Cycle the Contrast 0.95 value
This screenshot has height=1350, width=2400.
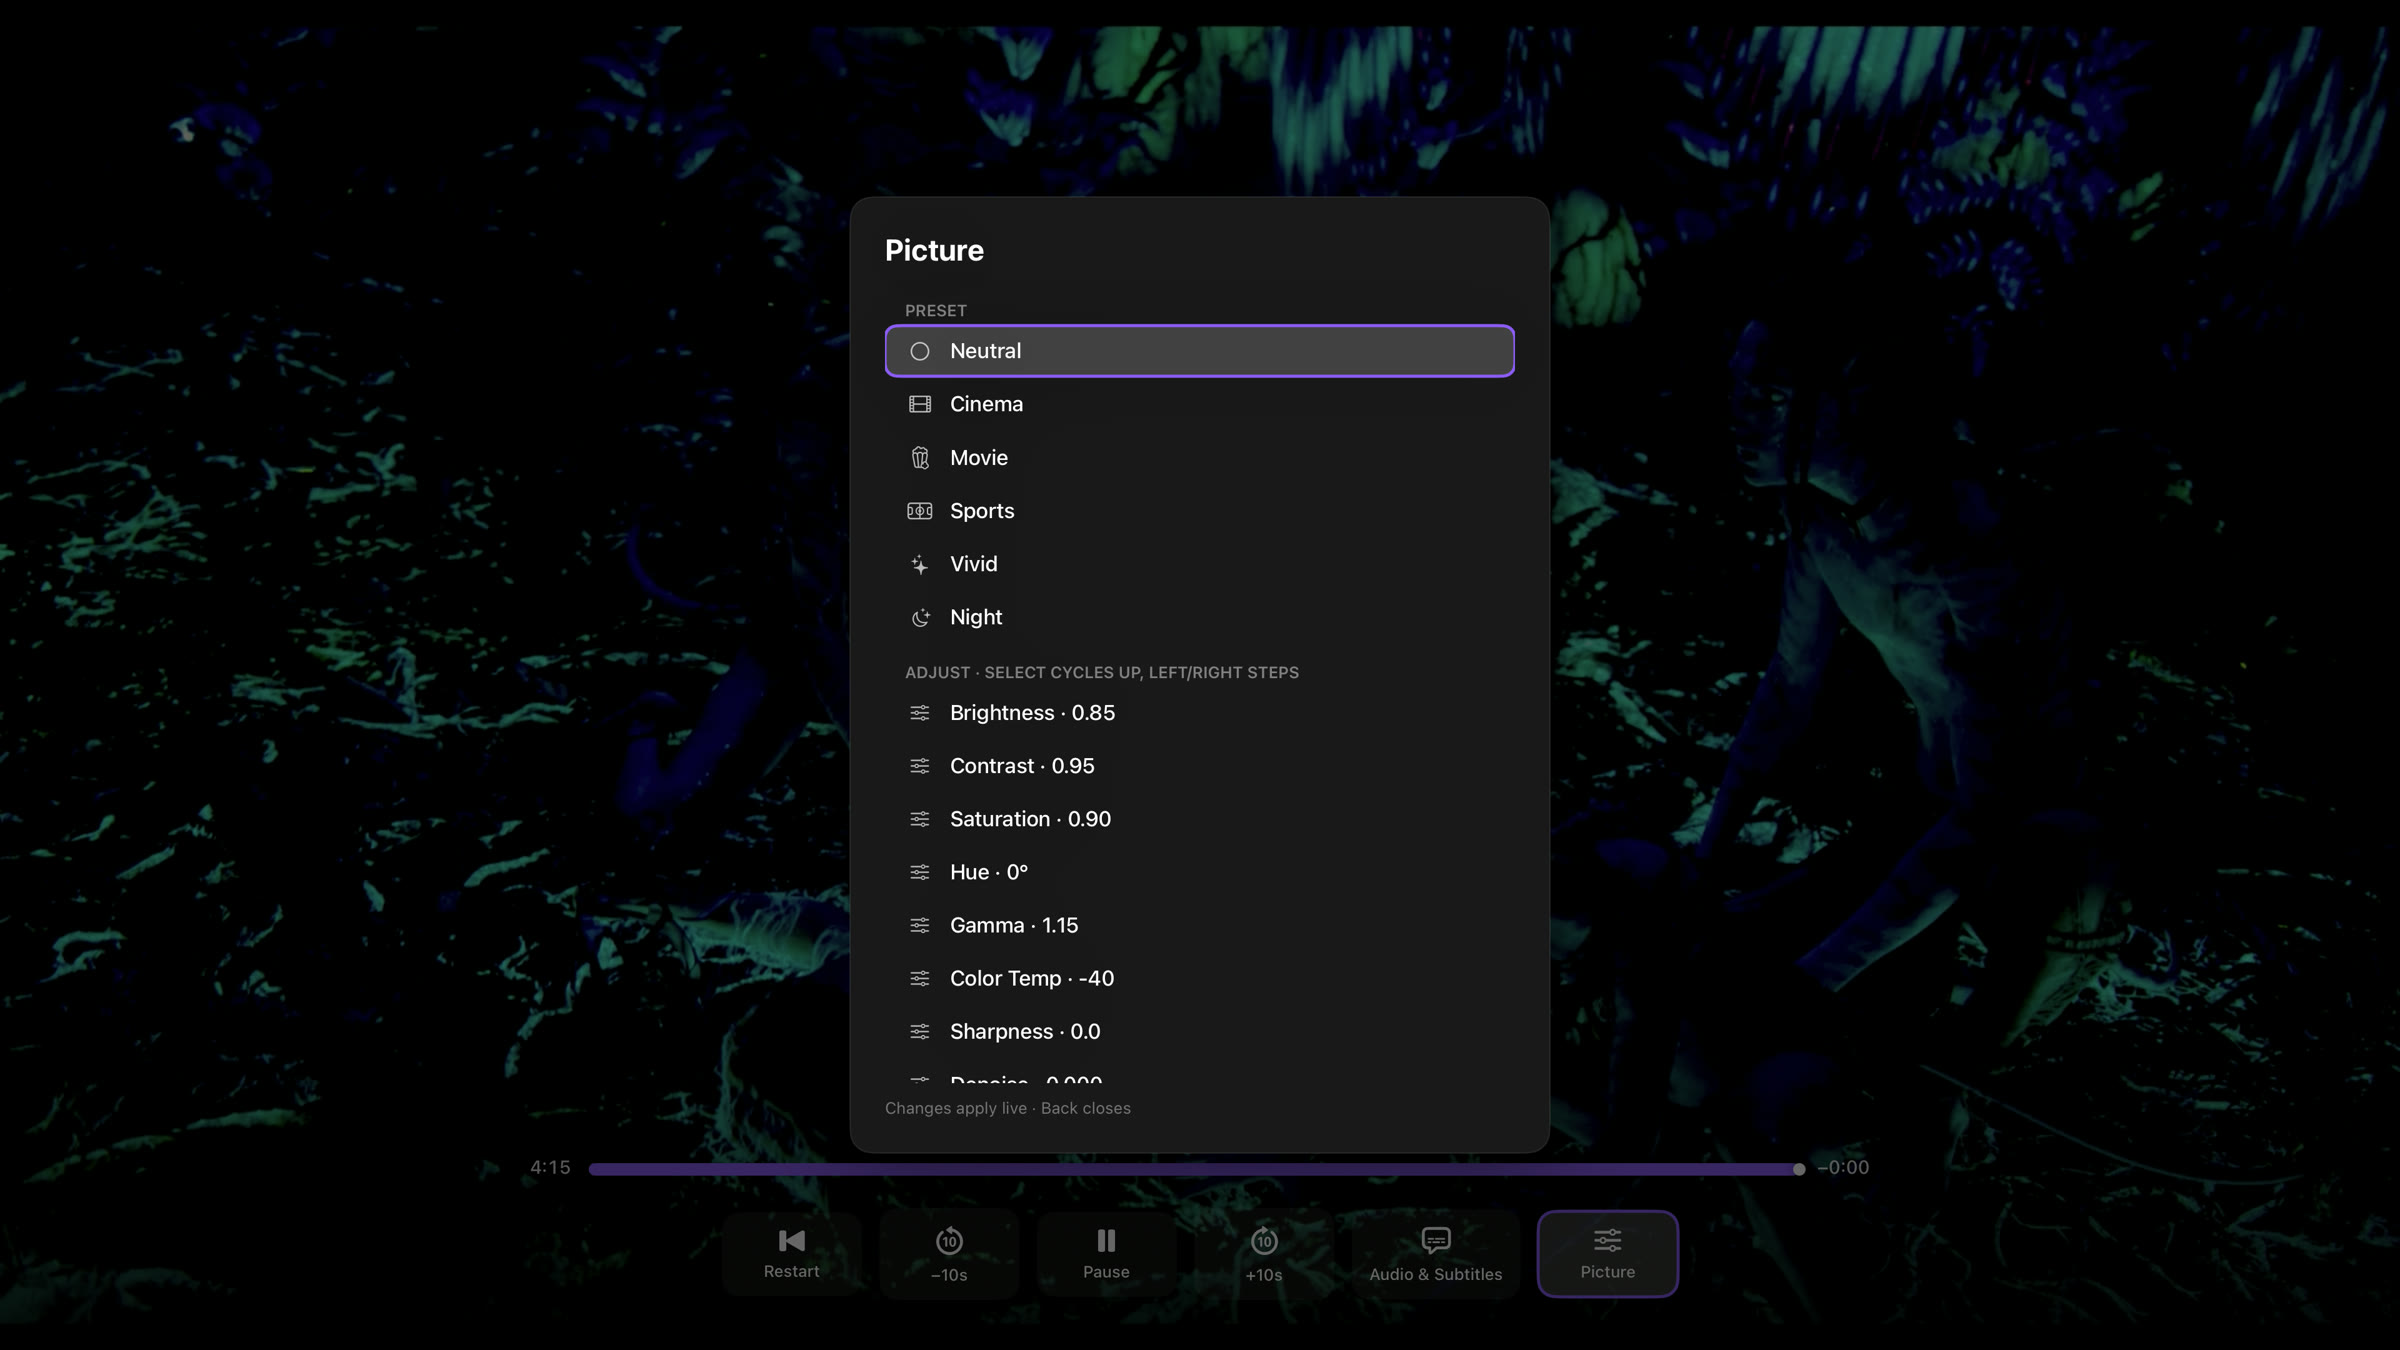(1199, 766)
